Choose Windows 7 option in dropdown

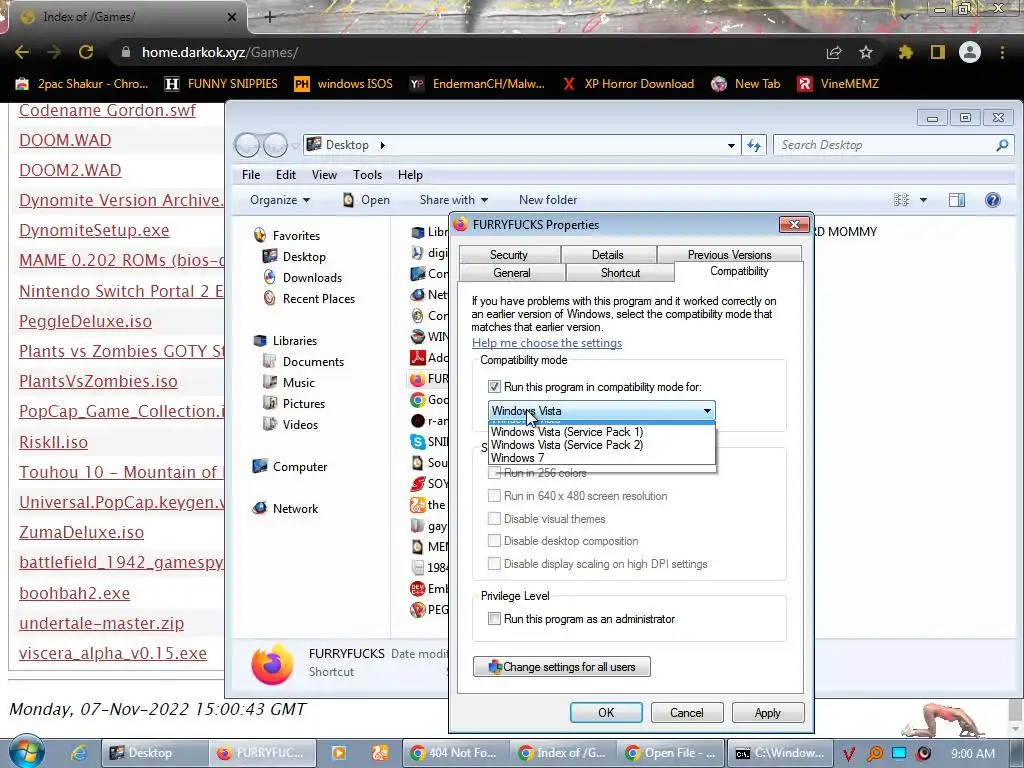point(601,458)
